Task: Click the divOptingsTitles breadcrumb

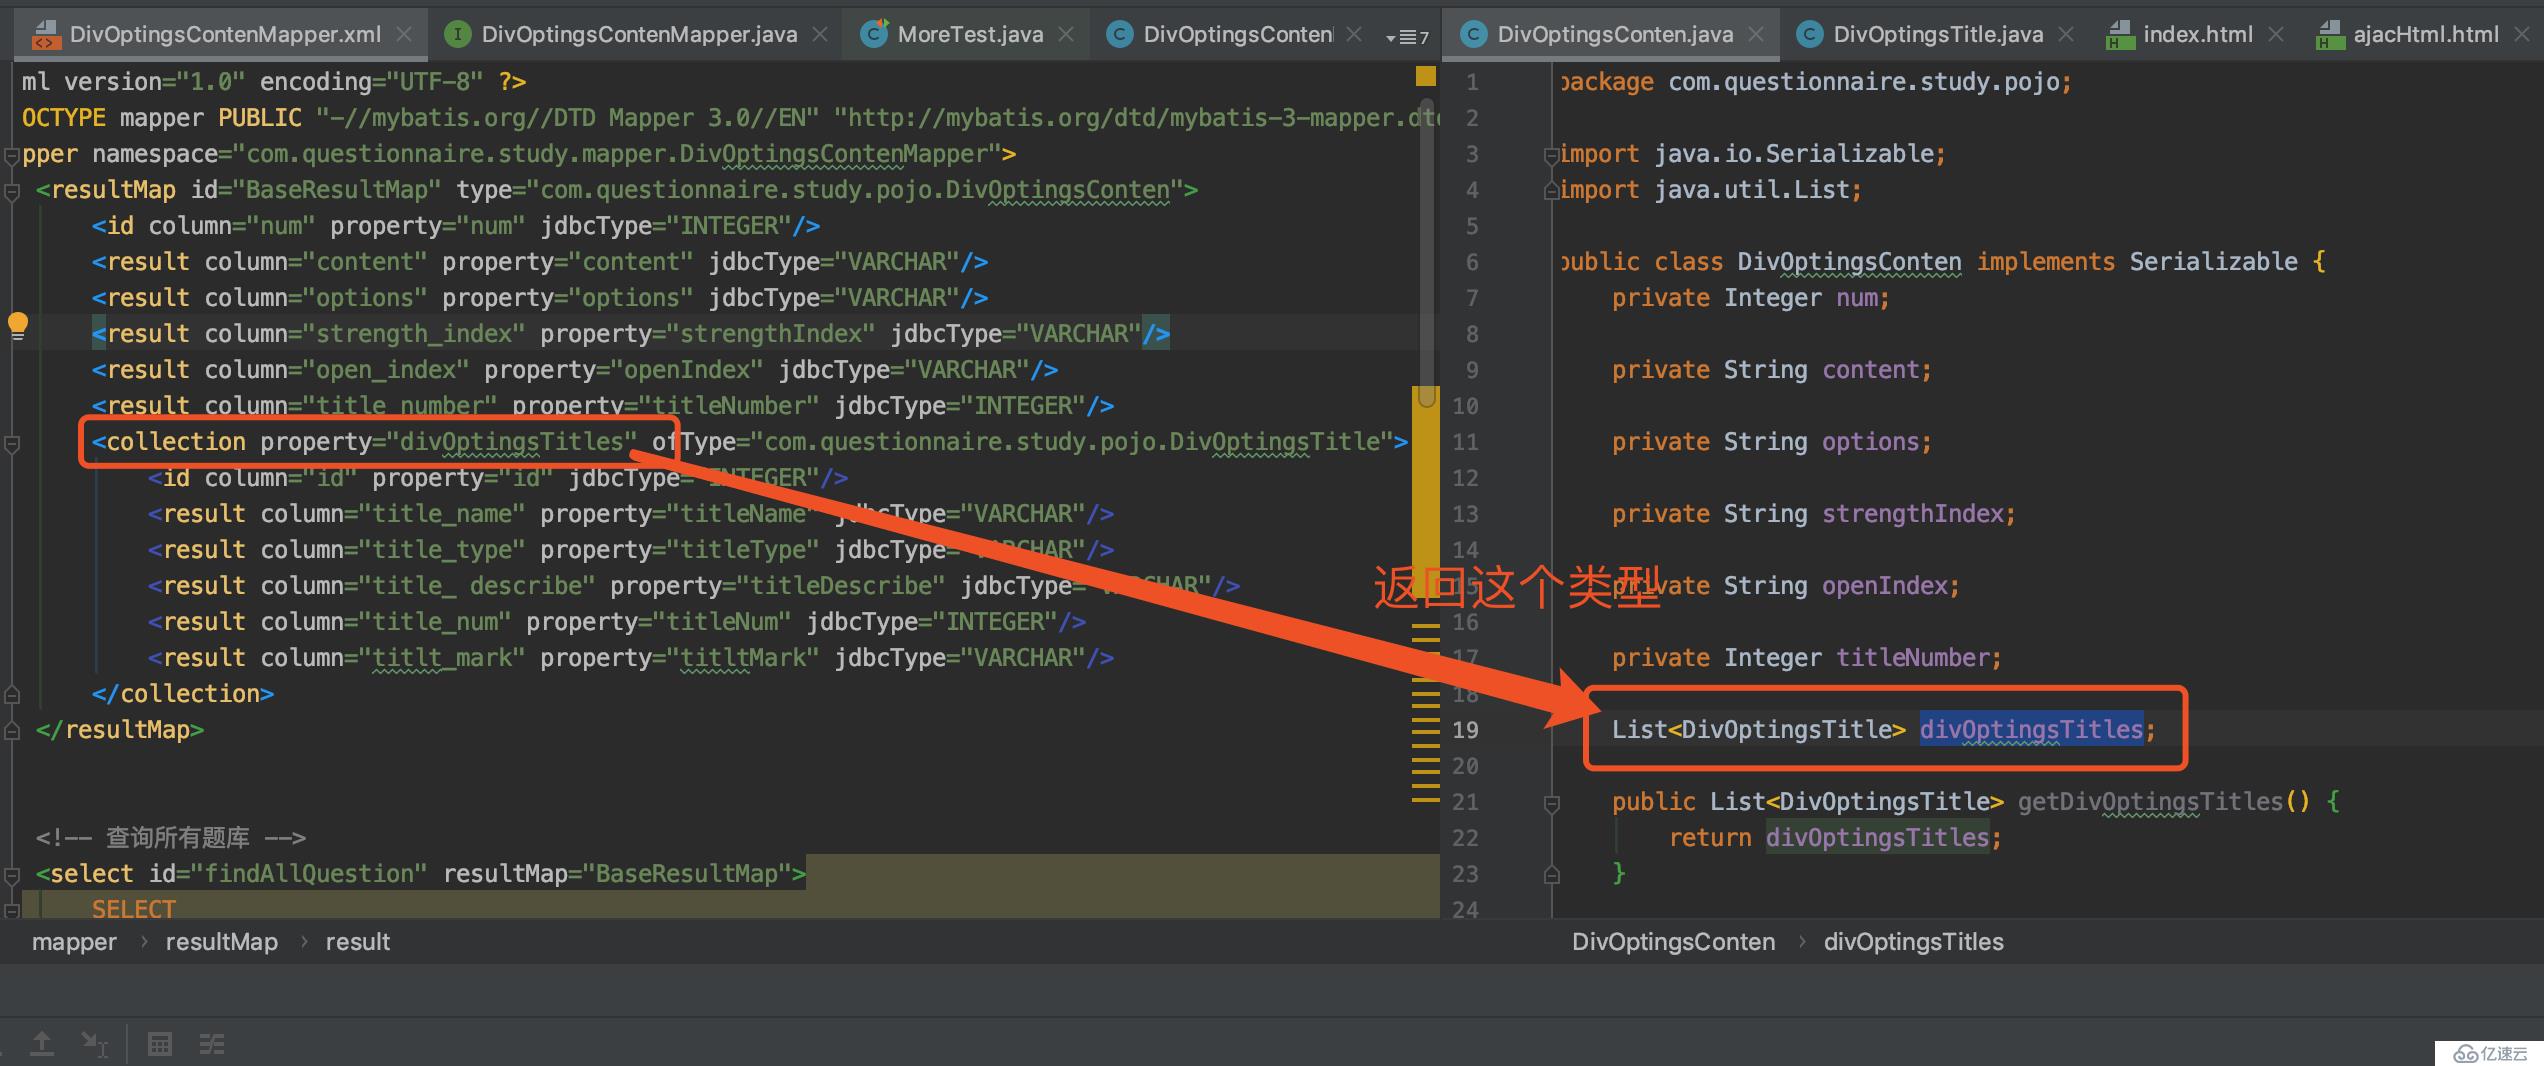Action: (x=1913, y=942)
